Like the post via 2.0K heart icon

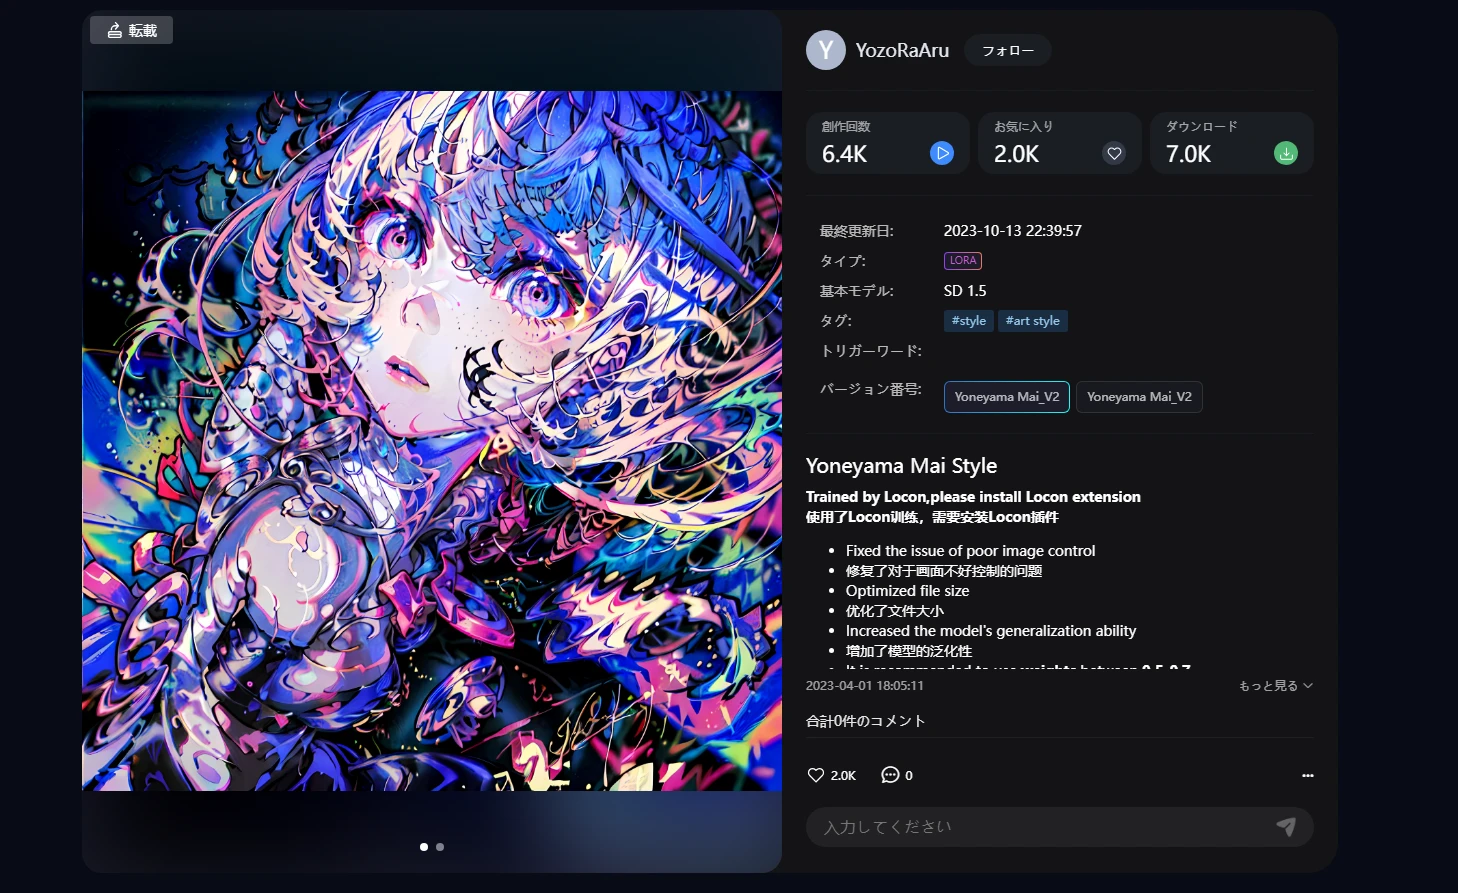[816, 775]
